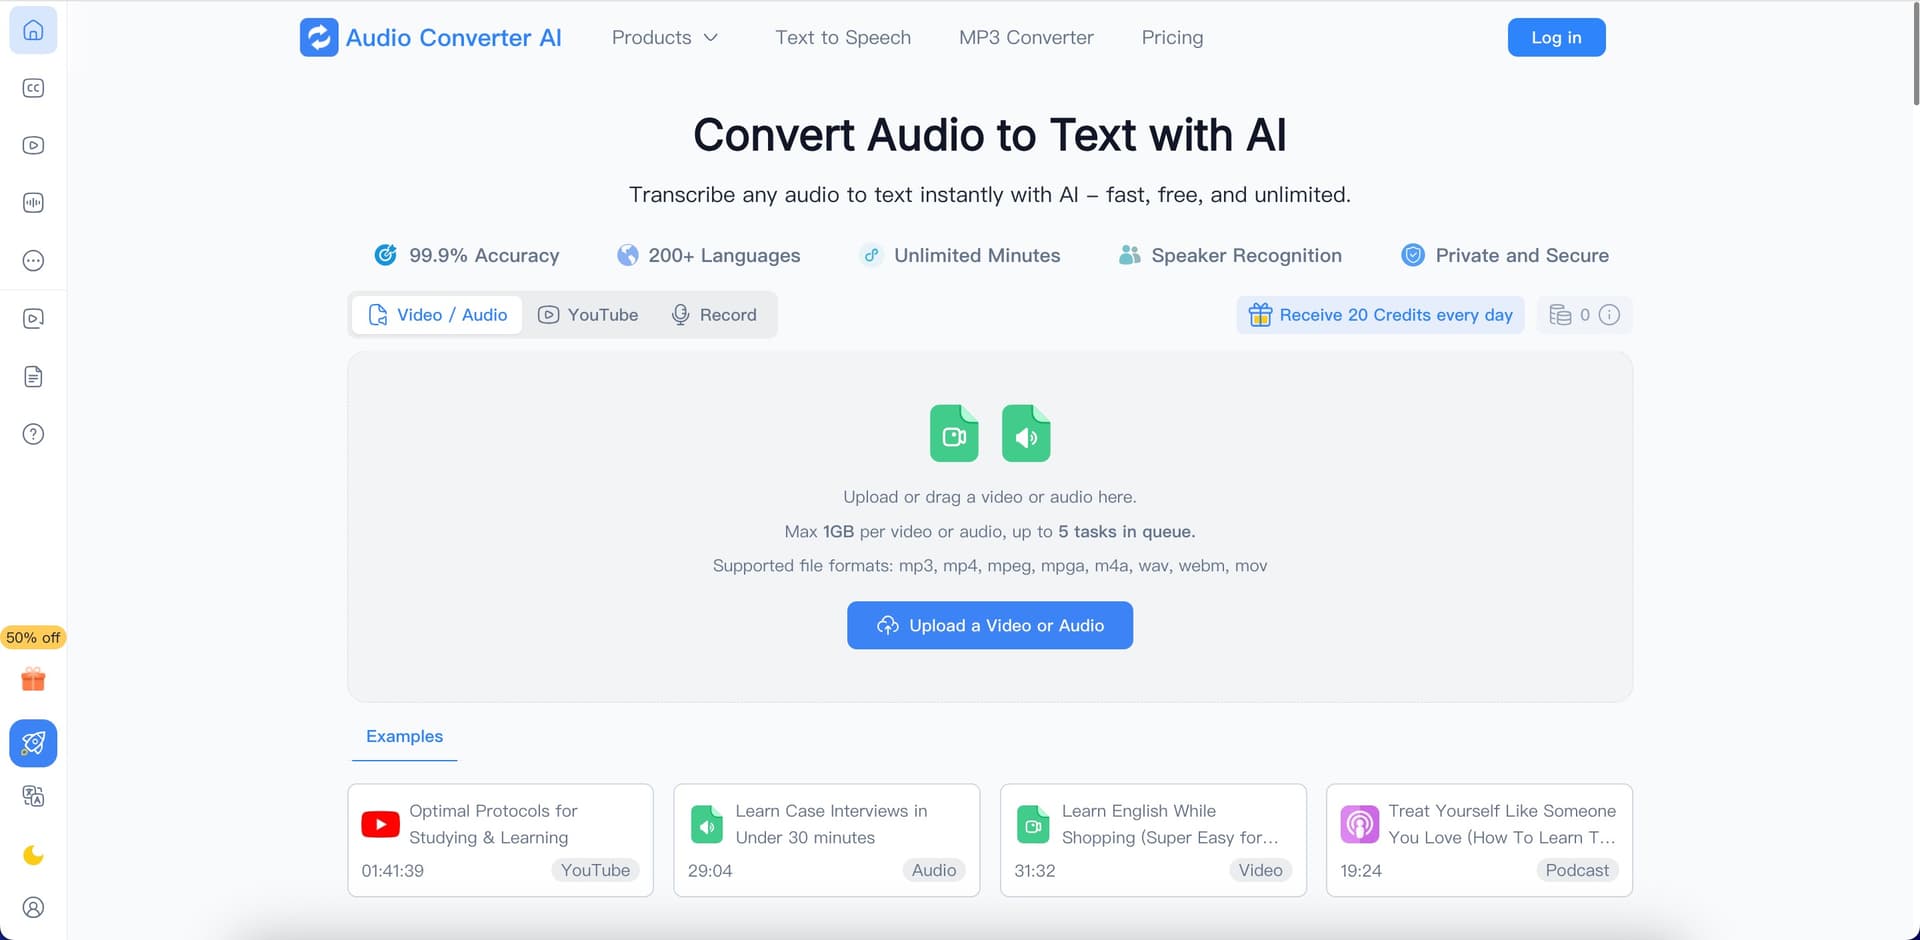
Task: Switch to the YouTube tab
Action: 588,315
